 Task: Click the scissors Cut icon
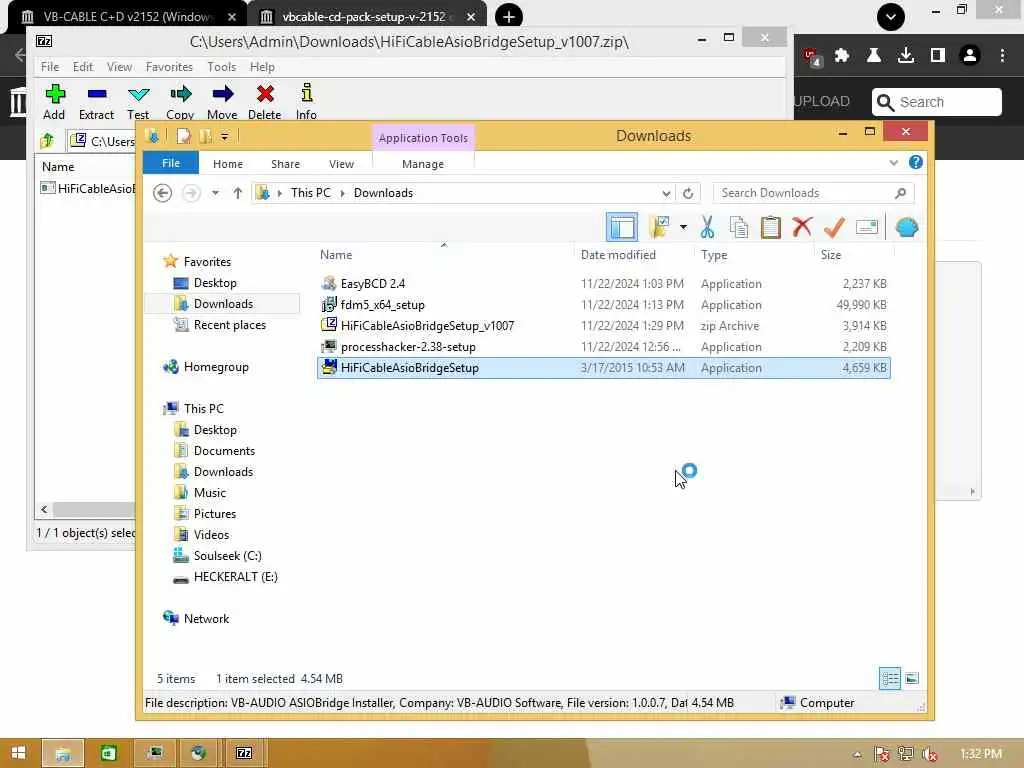tap(707, 227)
